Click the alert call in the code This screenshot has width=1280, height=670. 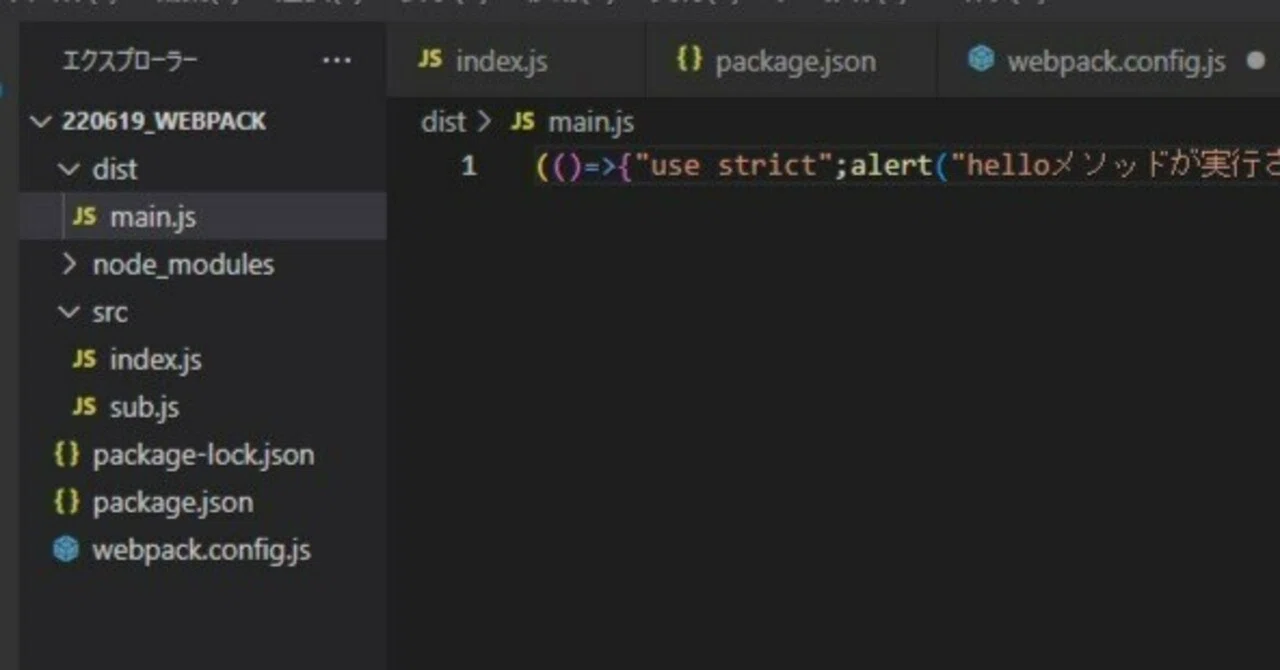click(x=892, y=165)
